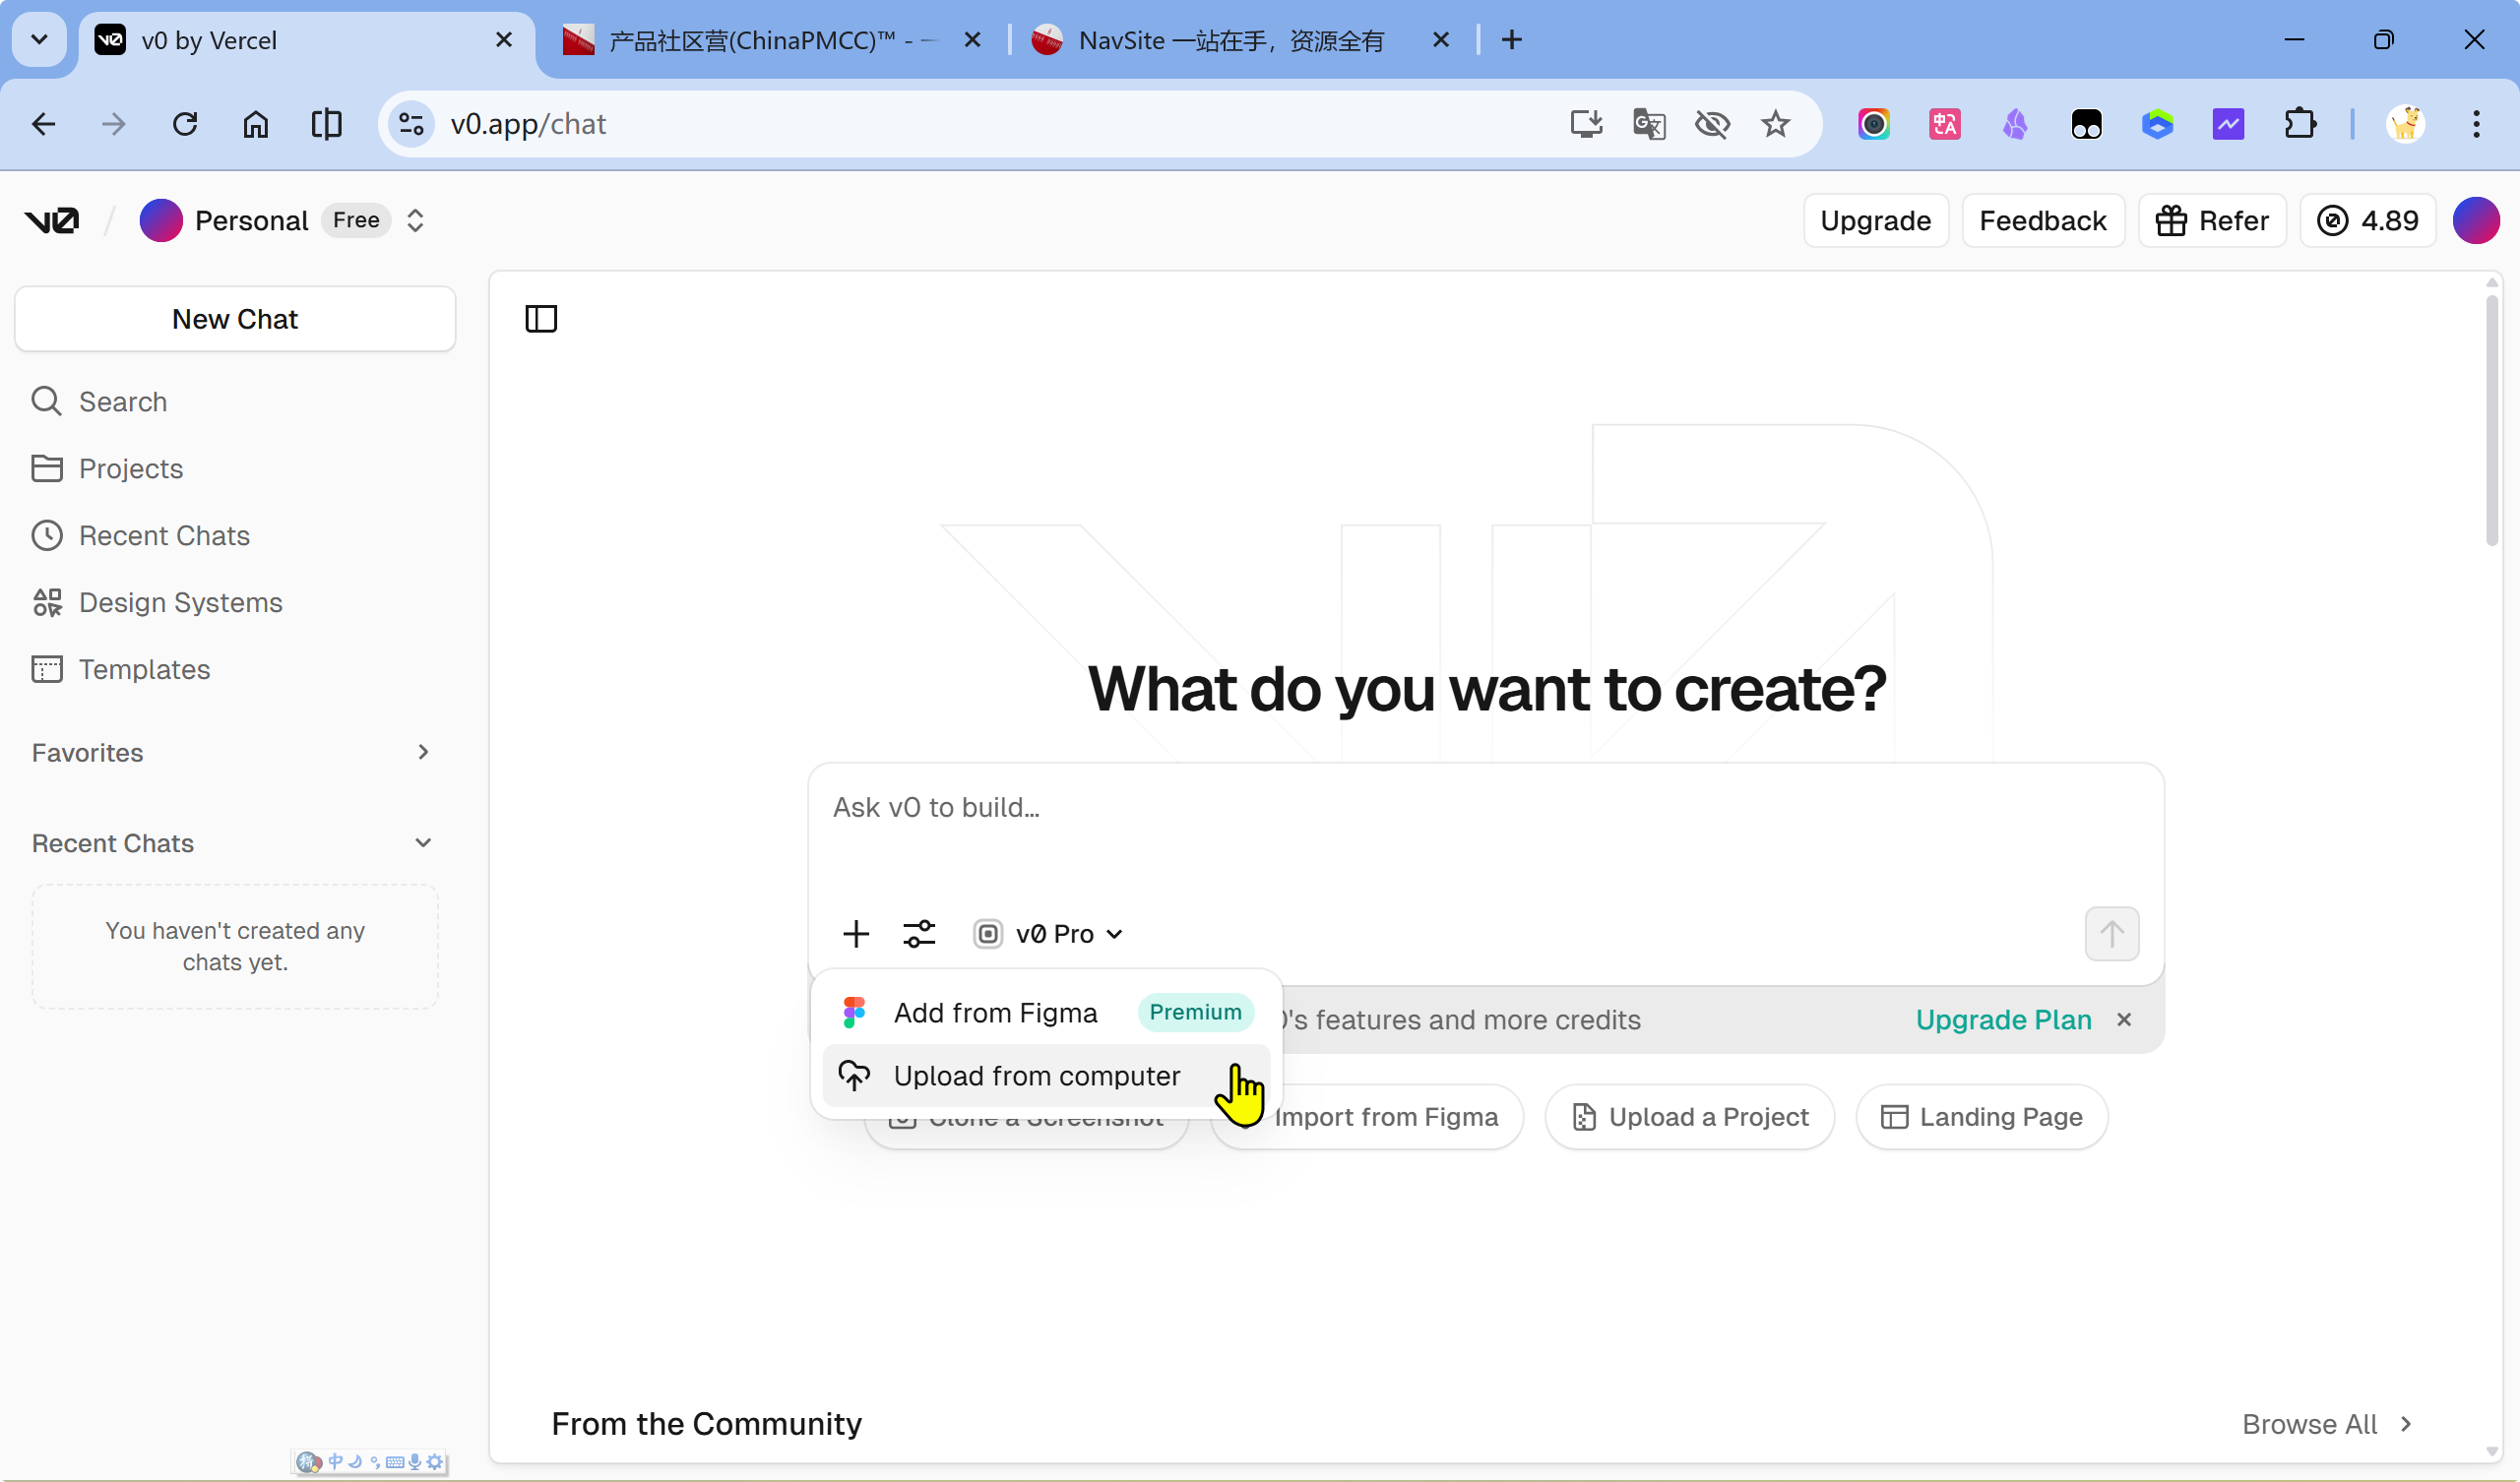Open the credits balance 4.89 indicator
Screen dimensions: 2520x1482
click(2368, 221)
